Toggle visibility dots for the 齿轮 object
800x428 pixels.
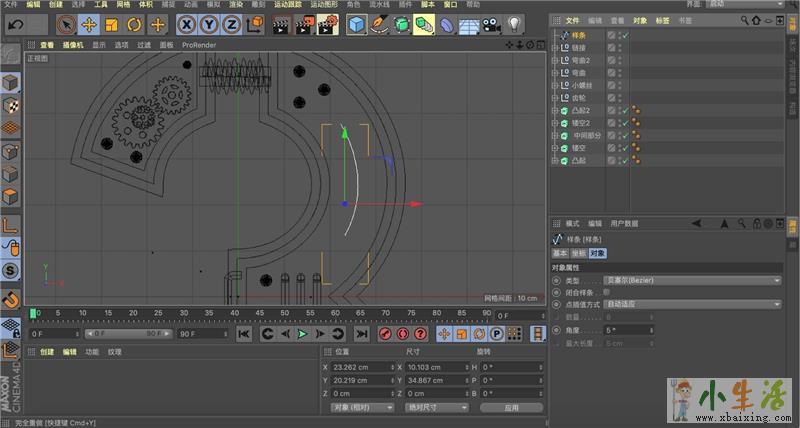pos(622,98)
